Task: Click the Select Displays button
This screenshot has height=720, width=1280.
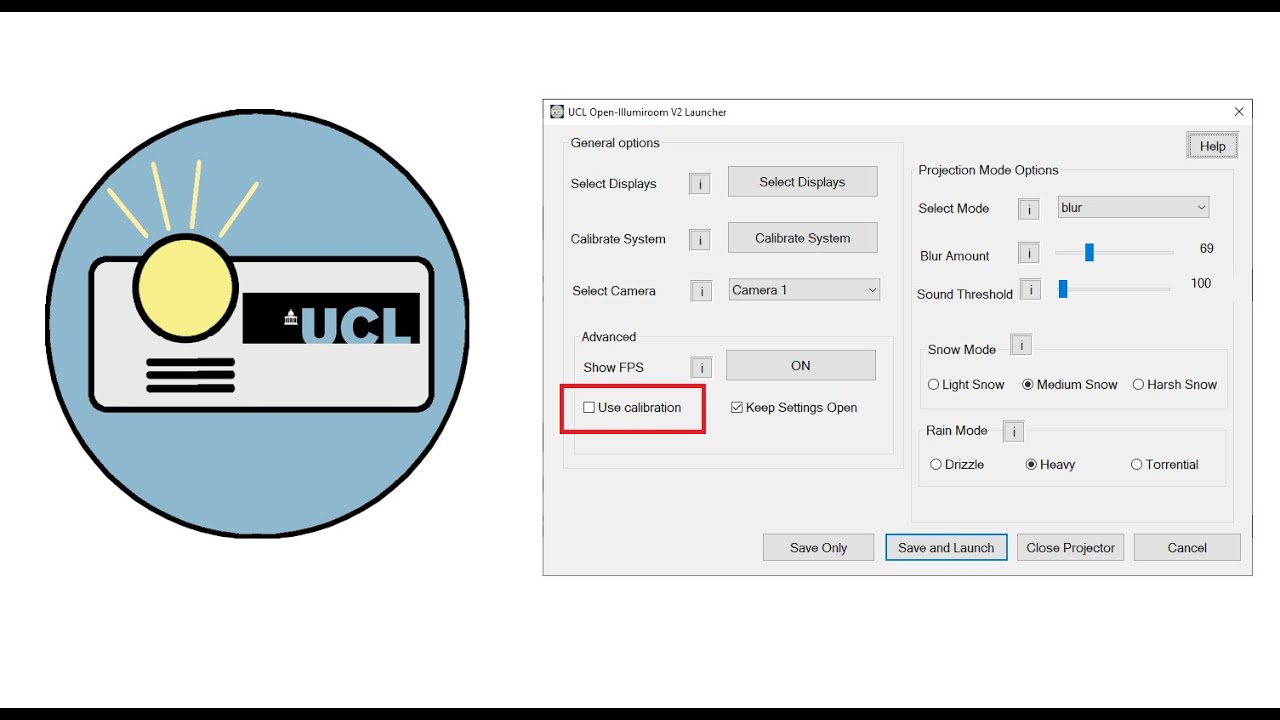Action: (x=803, y=182)
